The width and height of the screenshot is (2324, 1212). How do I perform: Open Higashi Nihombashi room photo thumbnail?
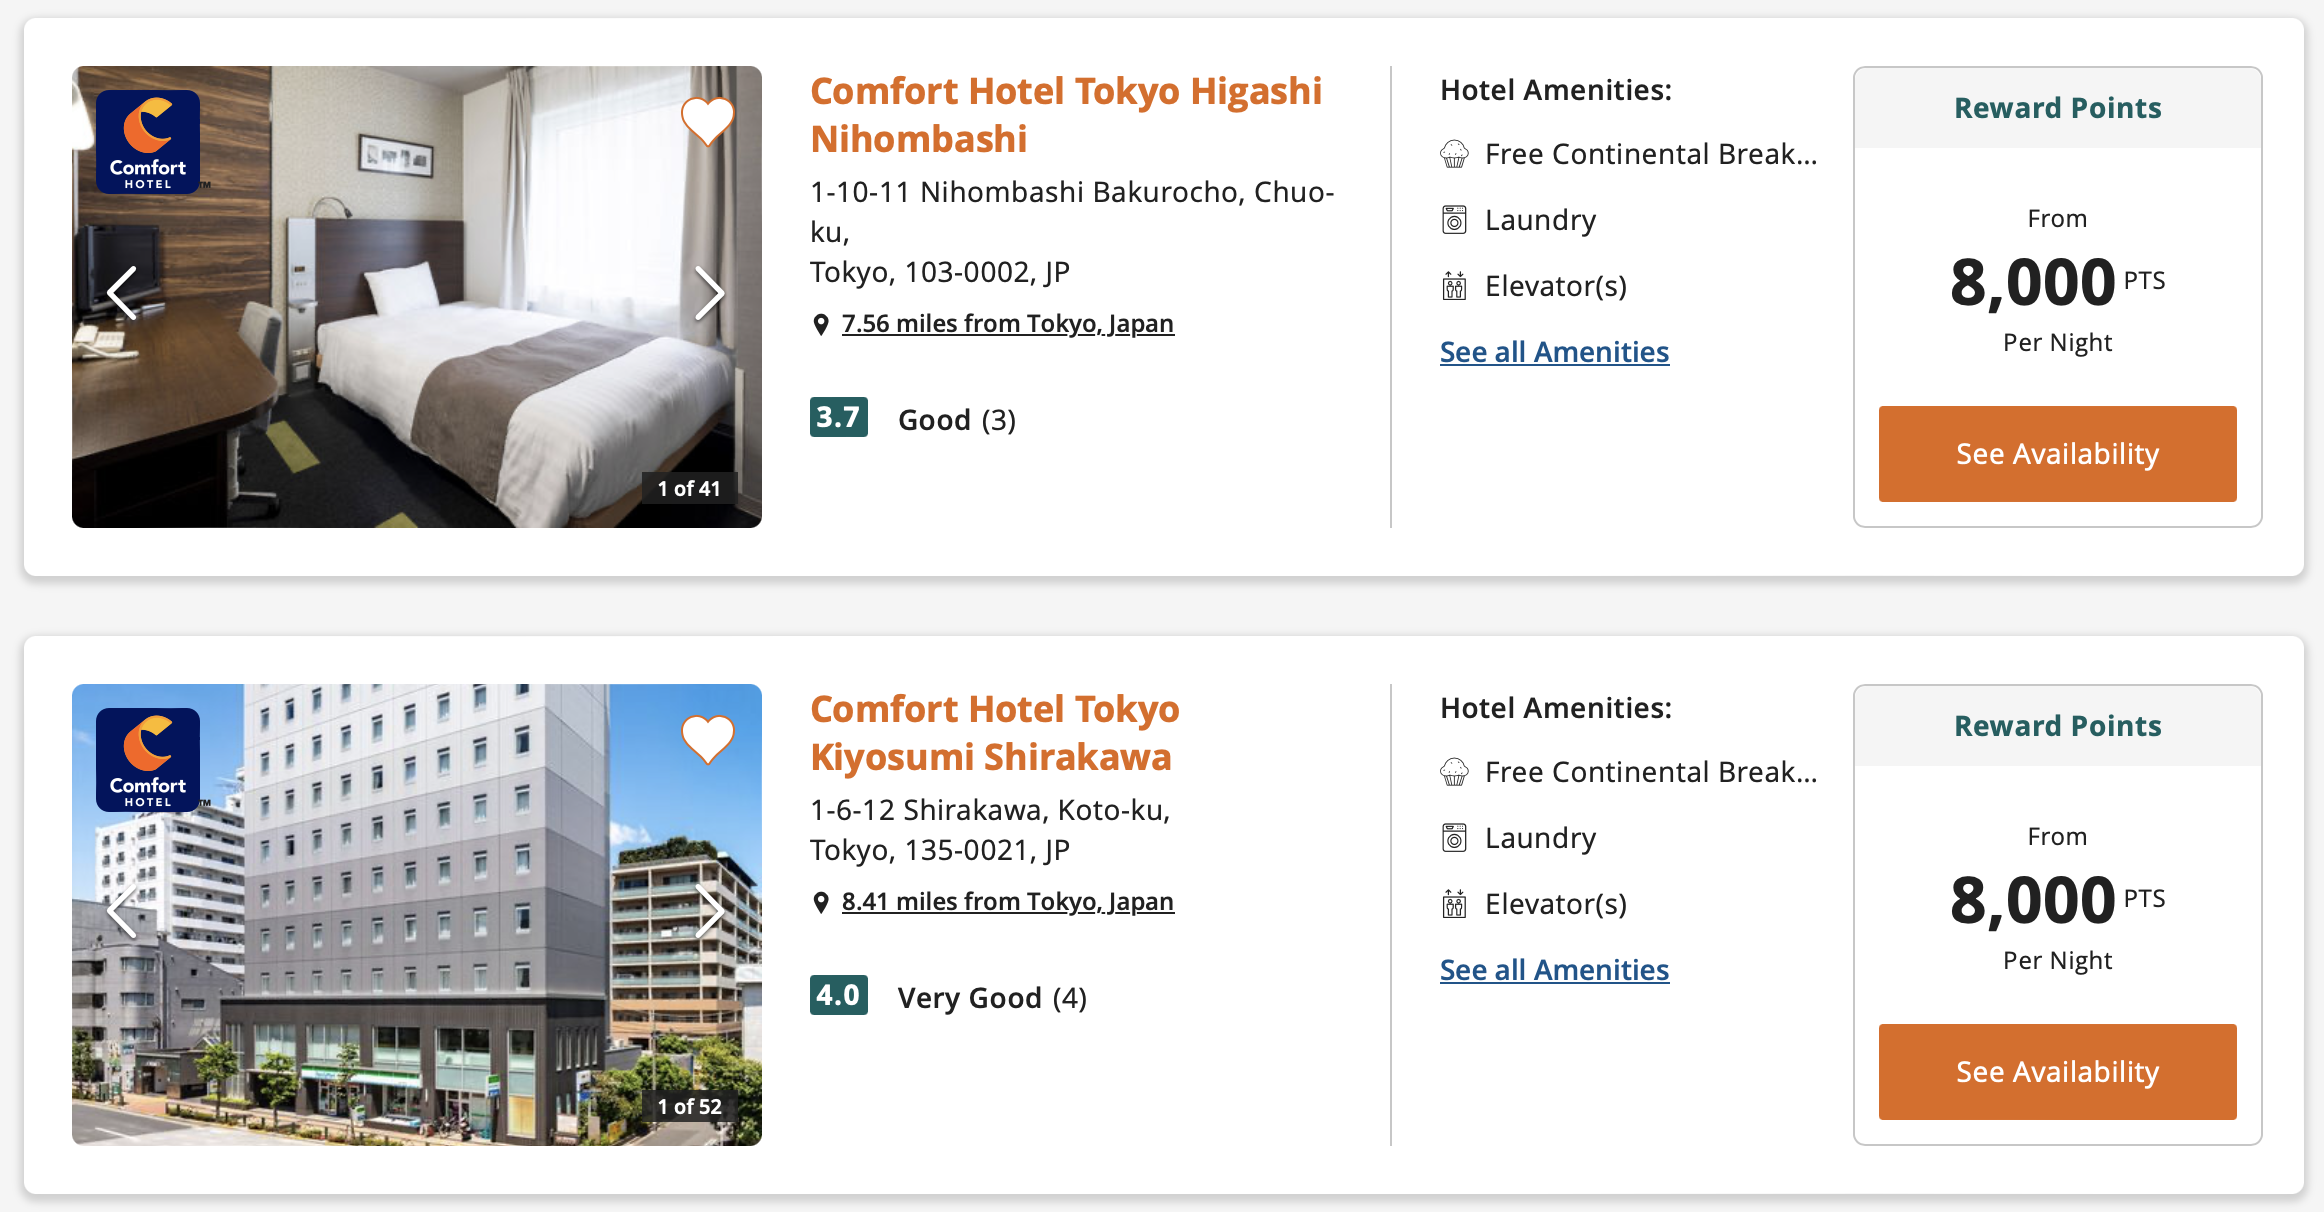pos(417,297)
